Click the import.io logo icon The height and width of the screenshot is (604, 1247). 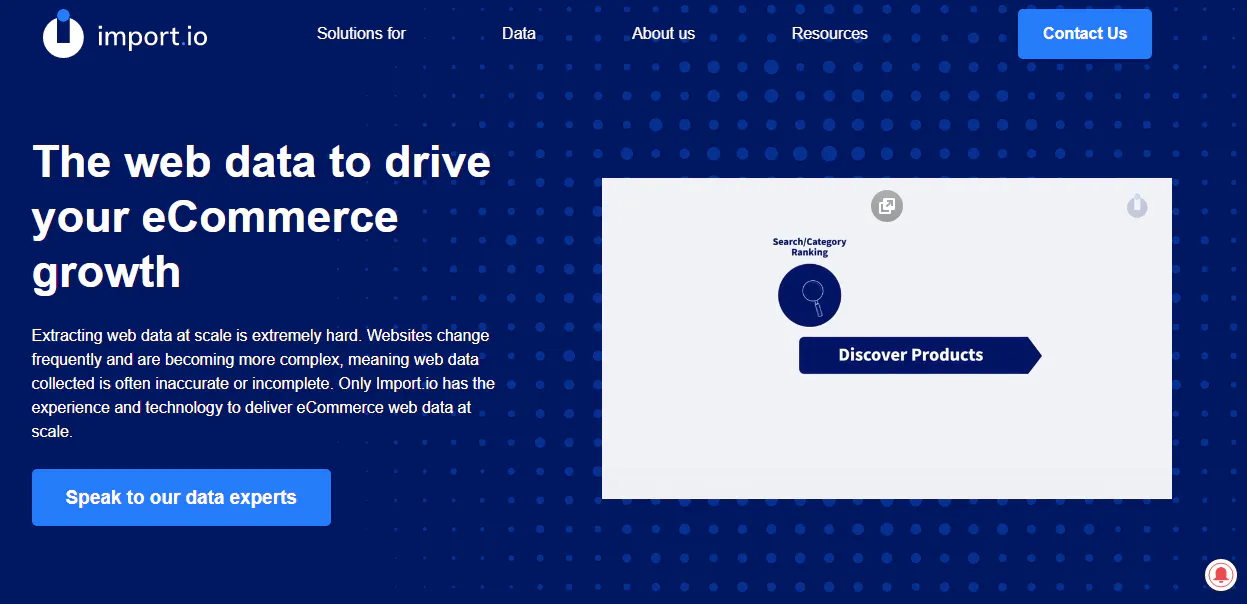62,33
